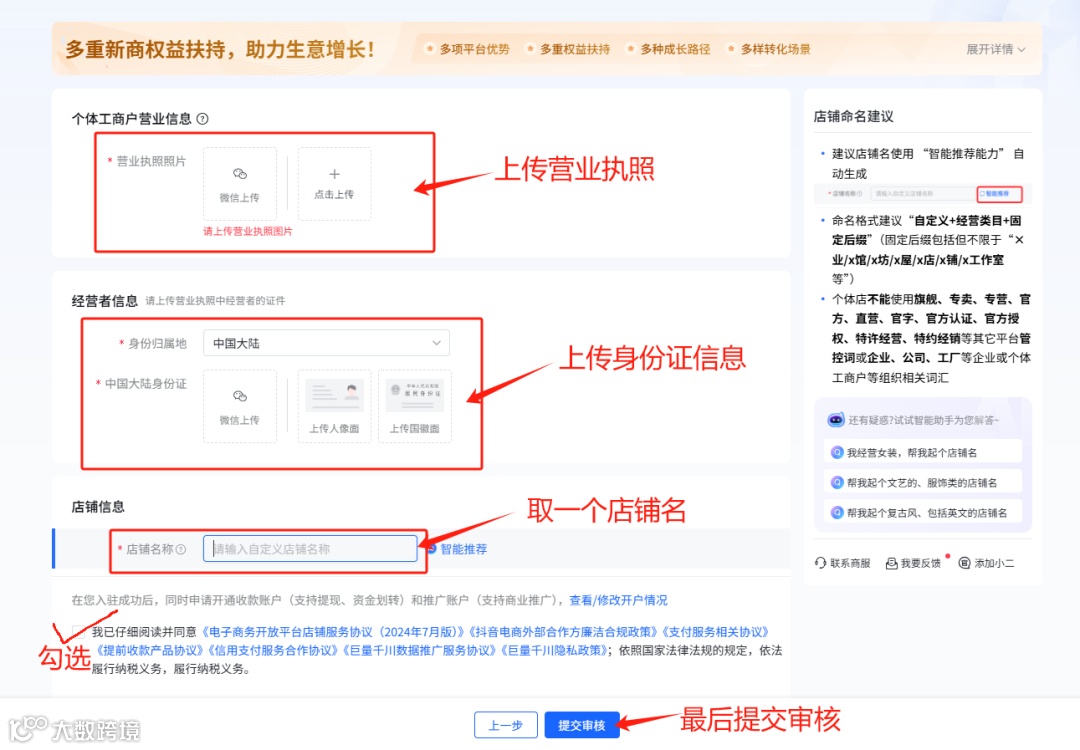Select suggestion 帮我起个复古风、包括英文的店铺名
The height and width of the screenshot is (750, 1080).
pos(923,512)
